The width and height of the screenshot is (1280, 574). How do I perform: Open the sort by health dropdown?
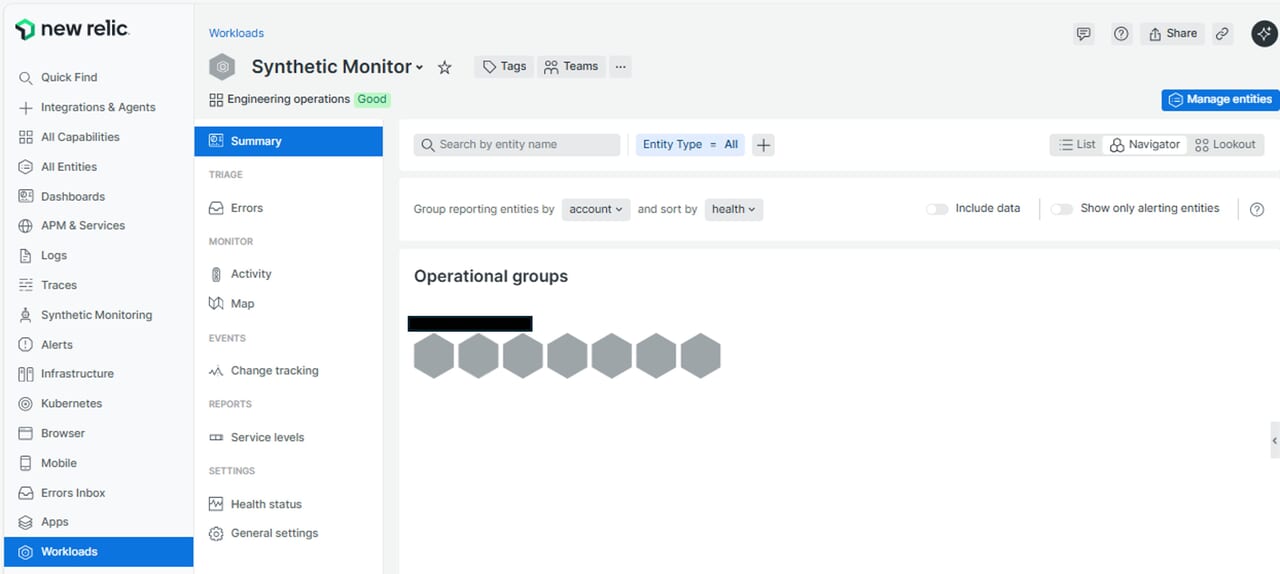click(733, 209)
